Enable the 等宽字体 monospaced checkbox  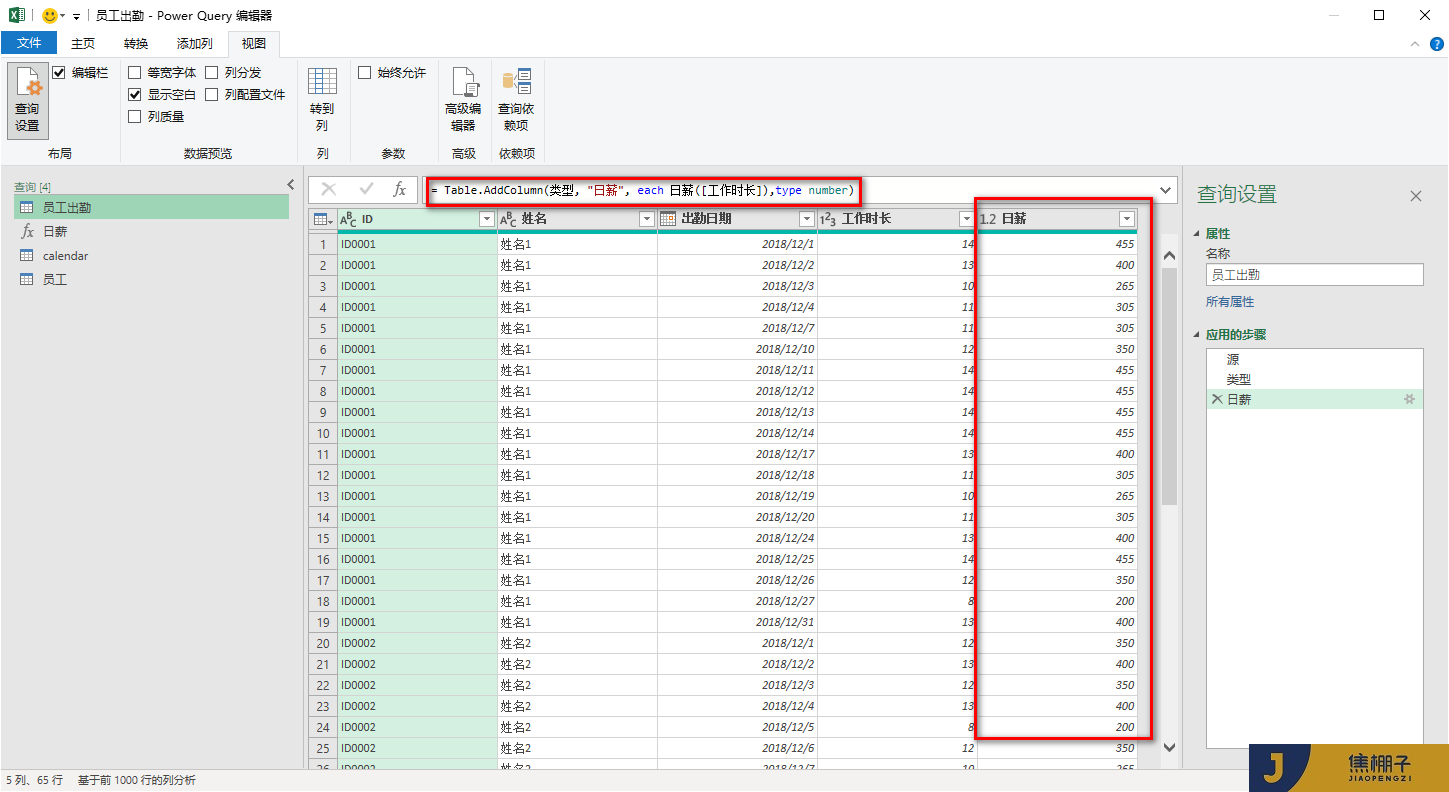coord(135,73)
